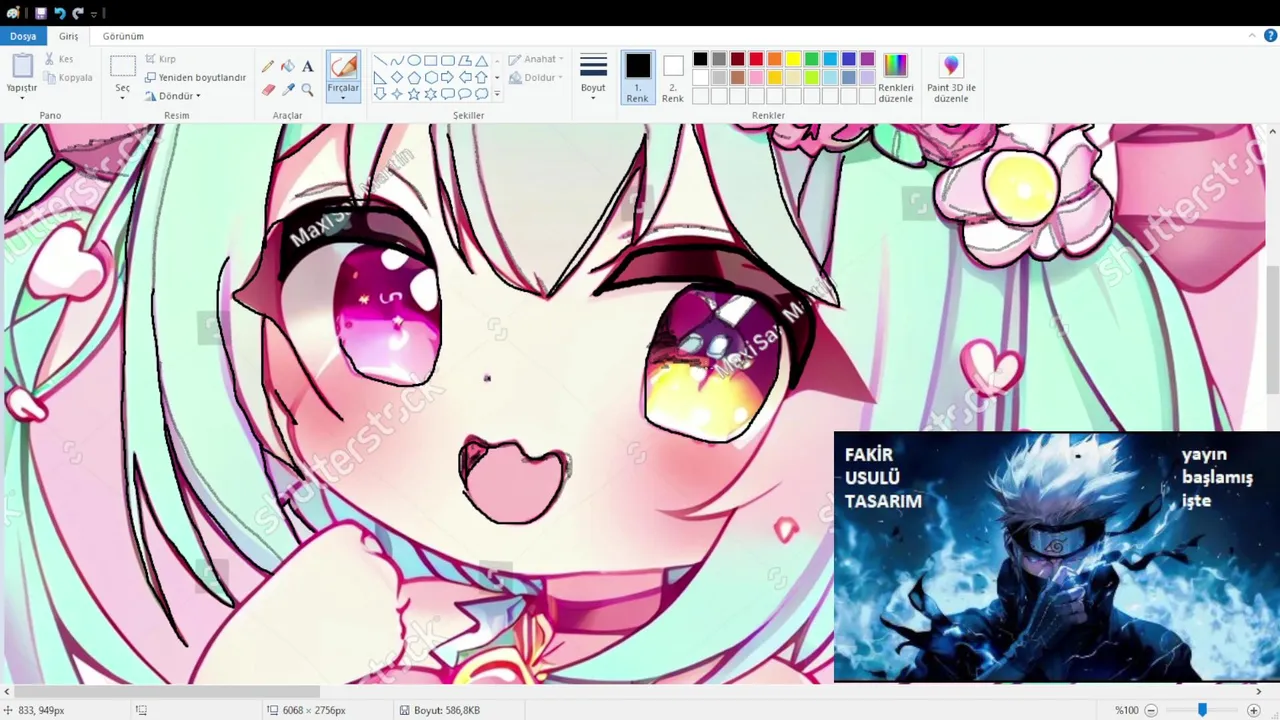Open the Anahat outline dropdown
Image resolution: width=1280 pixels, height=720 pixels.
click(536, 59)
